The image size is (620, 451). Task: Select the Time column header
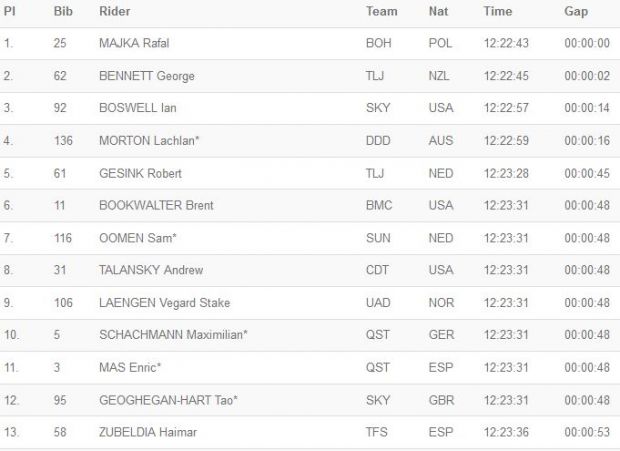click(497, 11)
